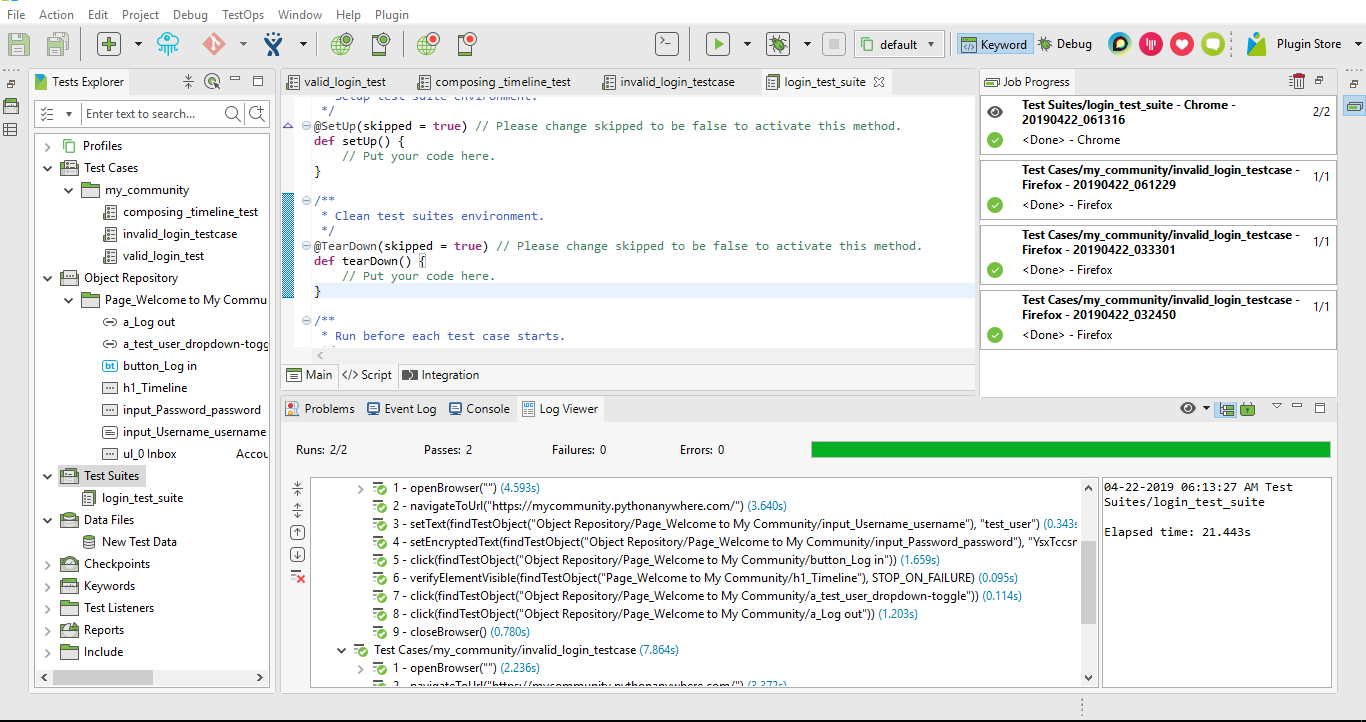Click the Katalon TestOps cloud icon
Screen dimensions: 1366x722
(168, 44)
